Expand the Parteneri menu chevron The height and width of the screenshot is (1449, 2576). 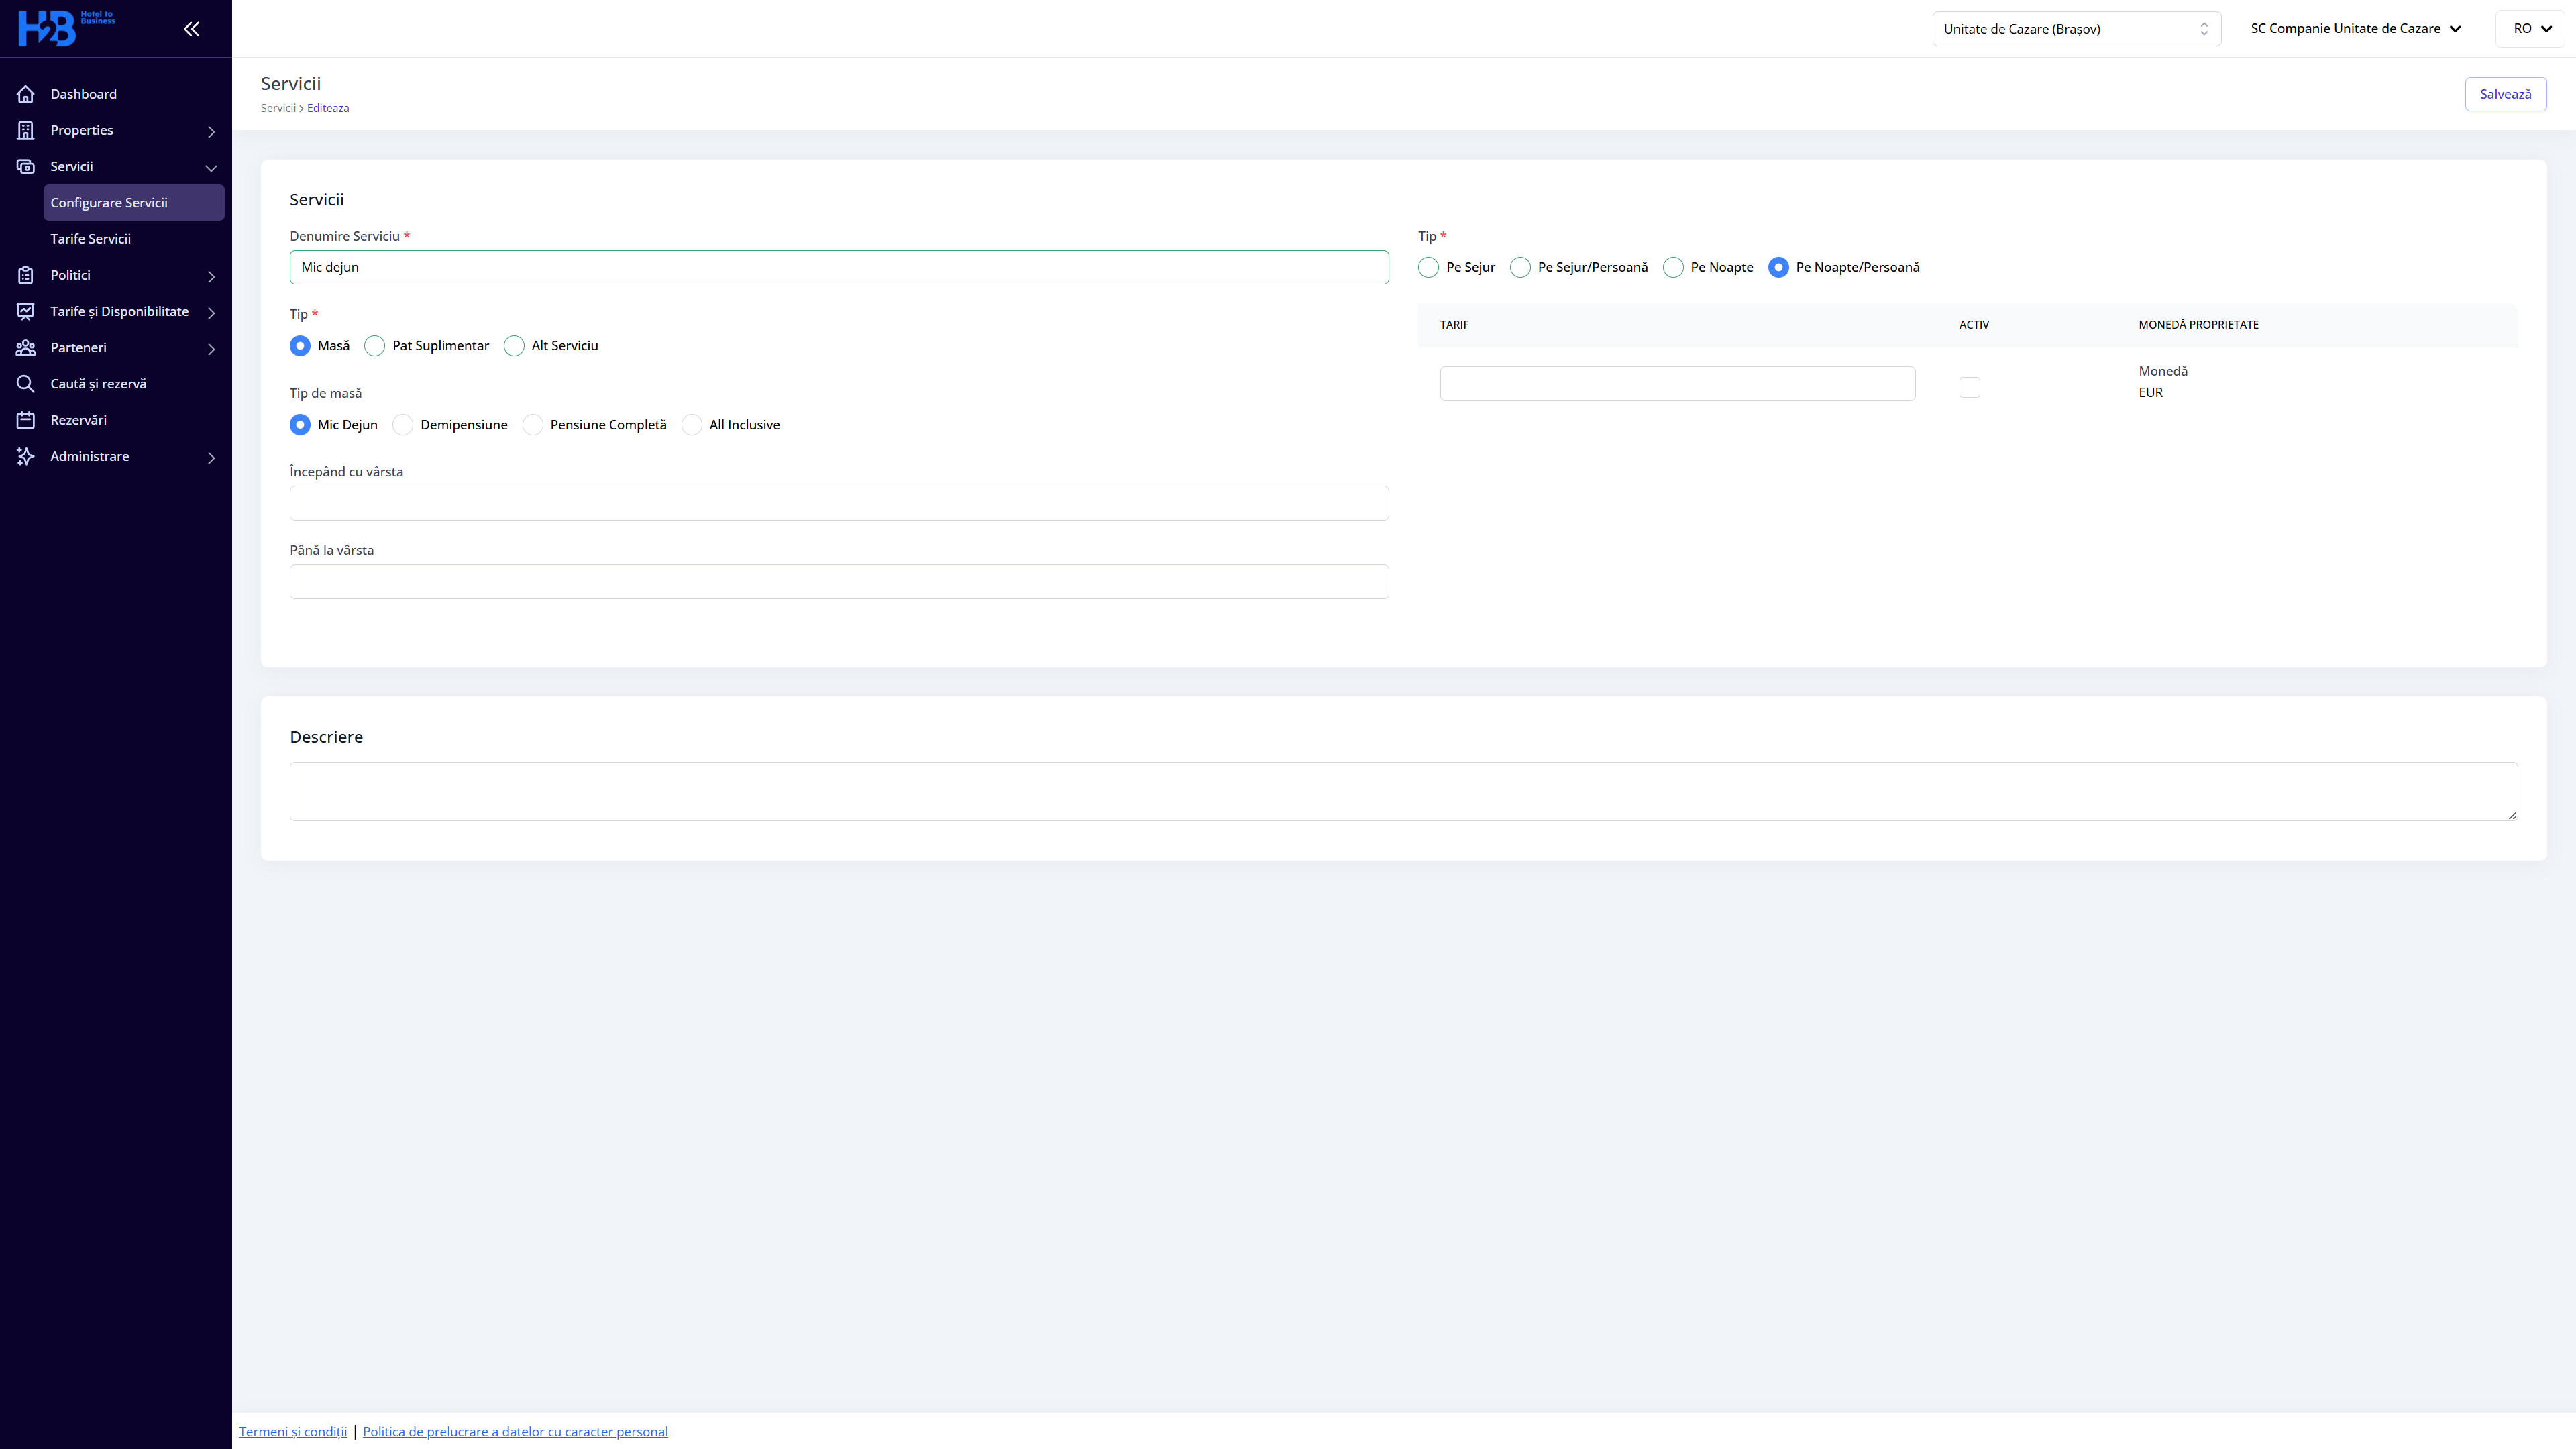[x=211, y=348]
